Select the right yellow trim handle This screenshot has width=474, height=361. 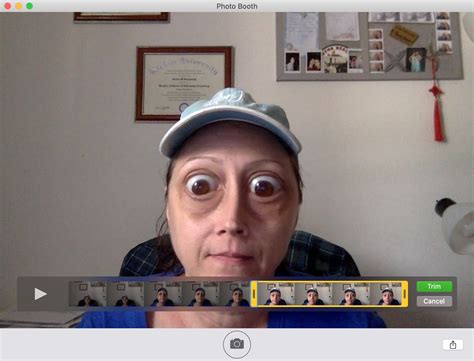(405, 294)
